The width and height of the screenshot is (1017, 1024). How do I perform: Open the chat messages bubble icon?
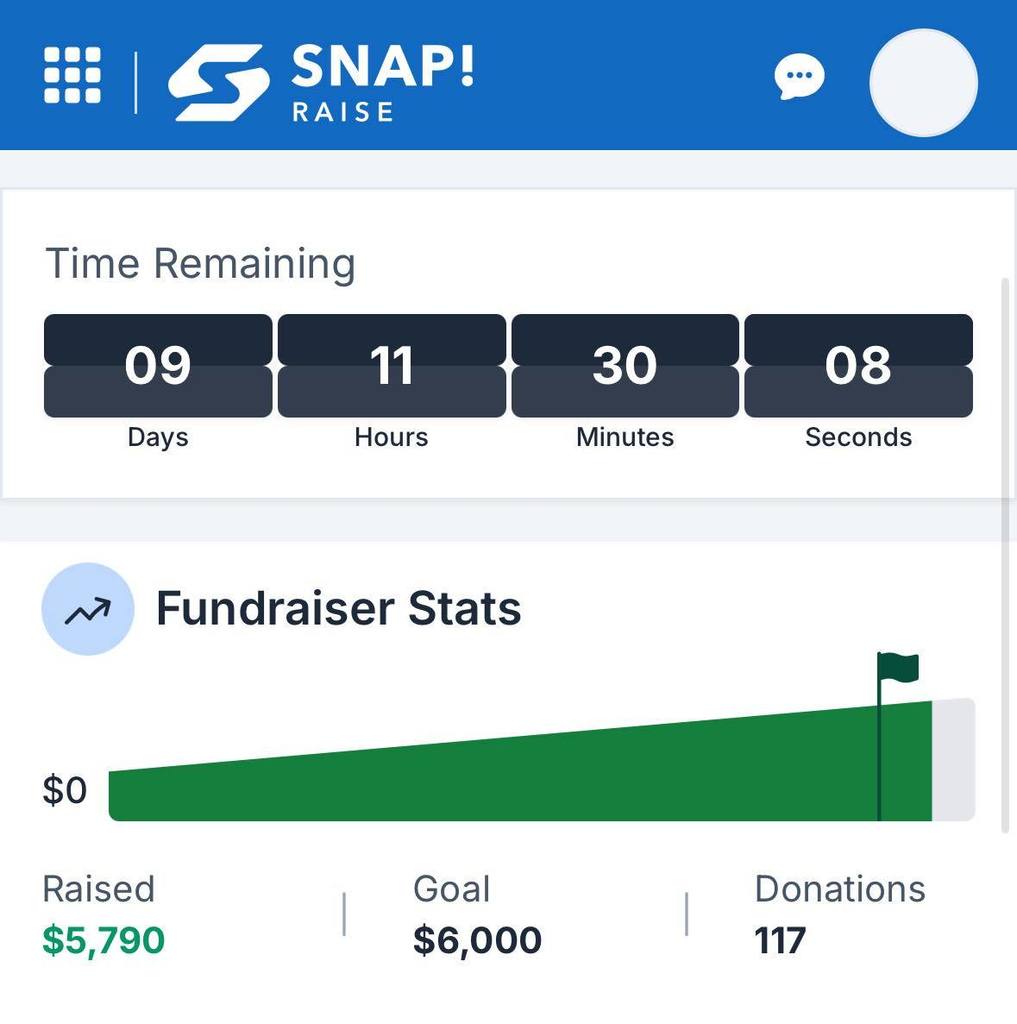click(799, 76)
